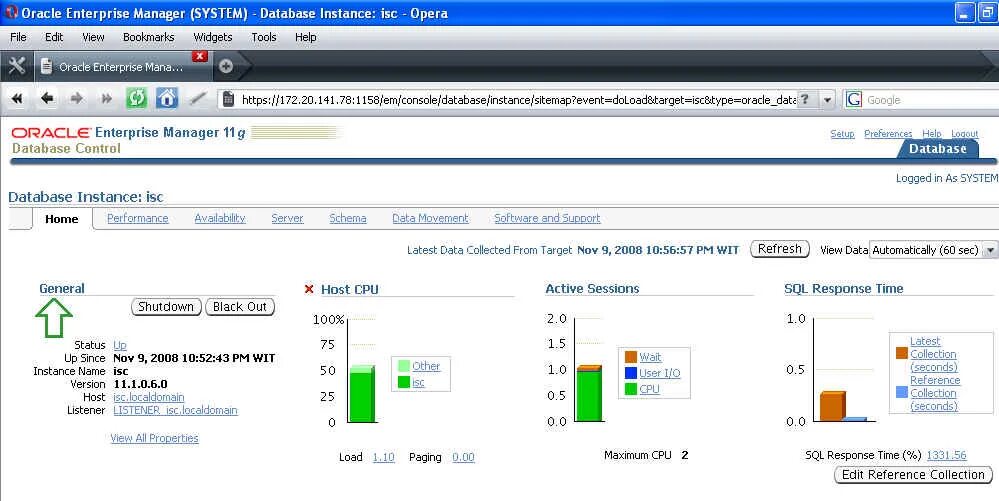The width and height of the screenshot is (999, 501).
Task: Click Reference Collection (seconds) legend link
Action: [x=935, y=393]
